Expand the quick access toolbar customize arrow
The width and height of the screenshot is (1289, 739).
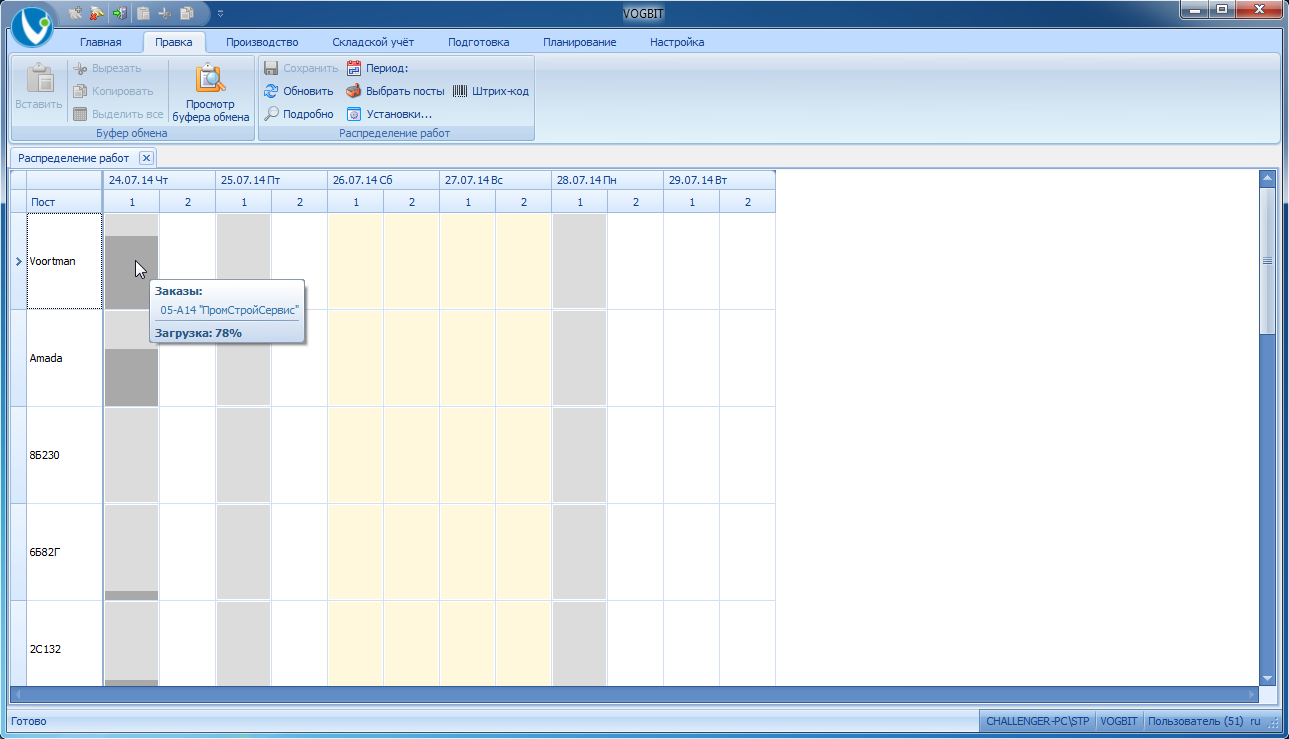tap(220, 13)
